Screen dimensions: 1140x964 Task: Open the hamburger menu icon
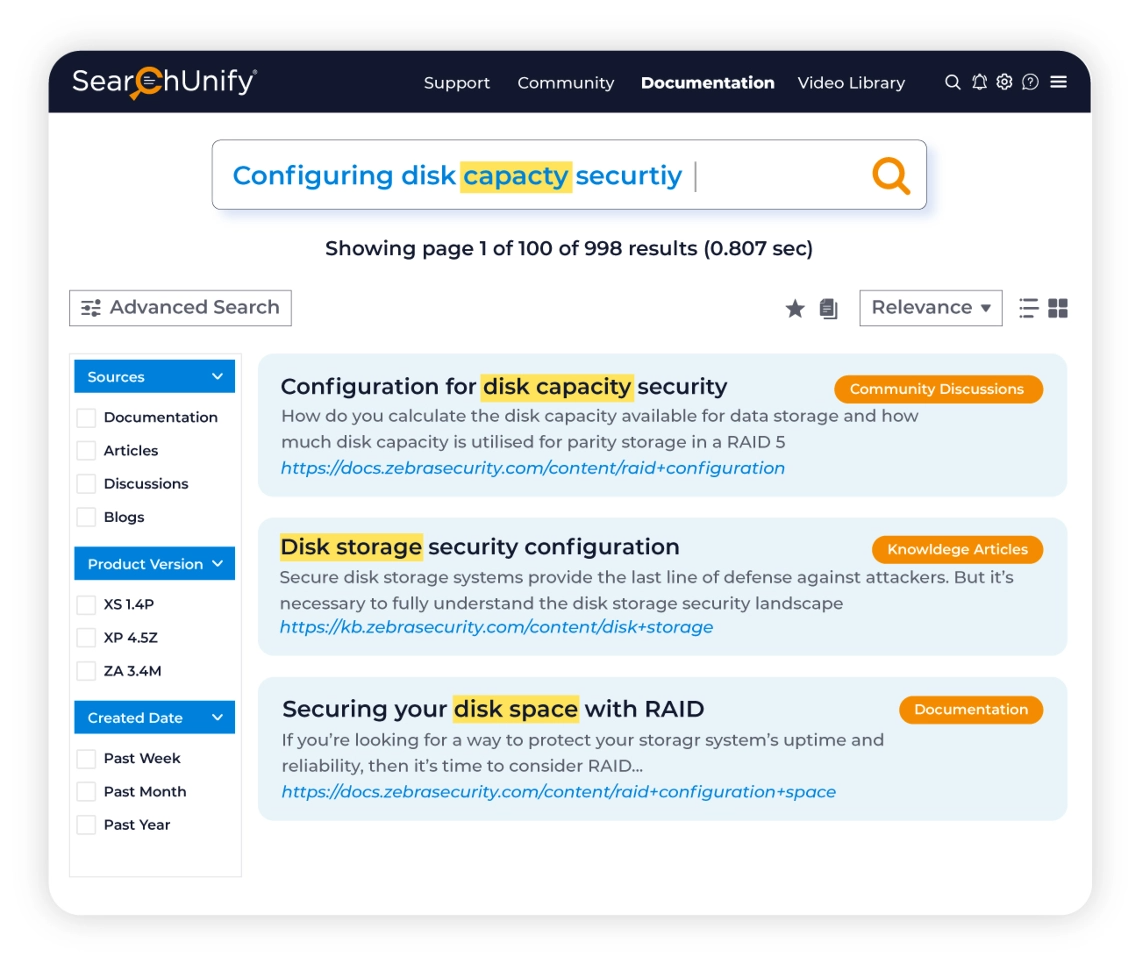click(1059, 82)
